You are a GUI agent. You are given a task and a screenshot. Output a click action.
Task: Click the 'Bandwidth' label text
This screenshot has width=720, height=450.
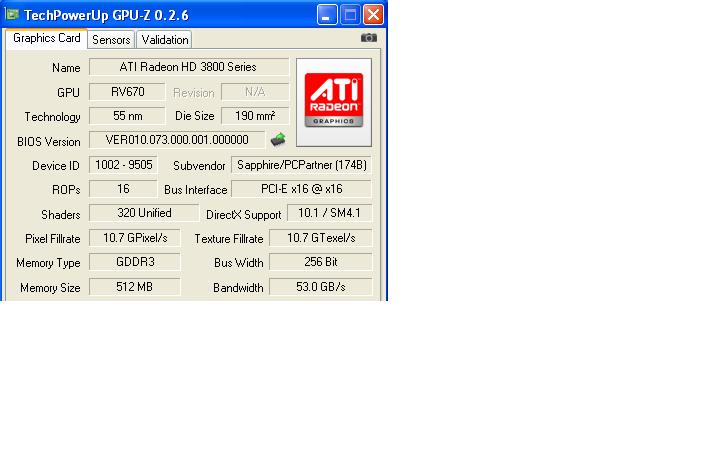click(238, 288)
